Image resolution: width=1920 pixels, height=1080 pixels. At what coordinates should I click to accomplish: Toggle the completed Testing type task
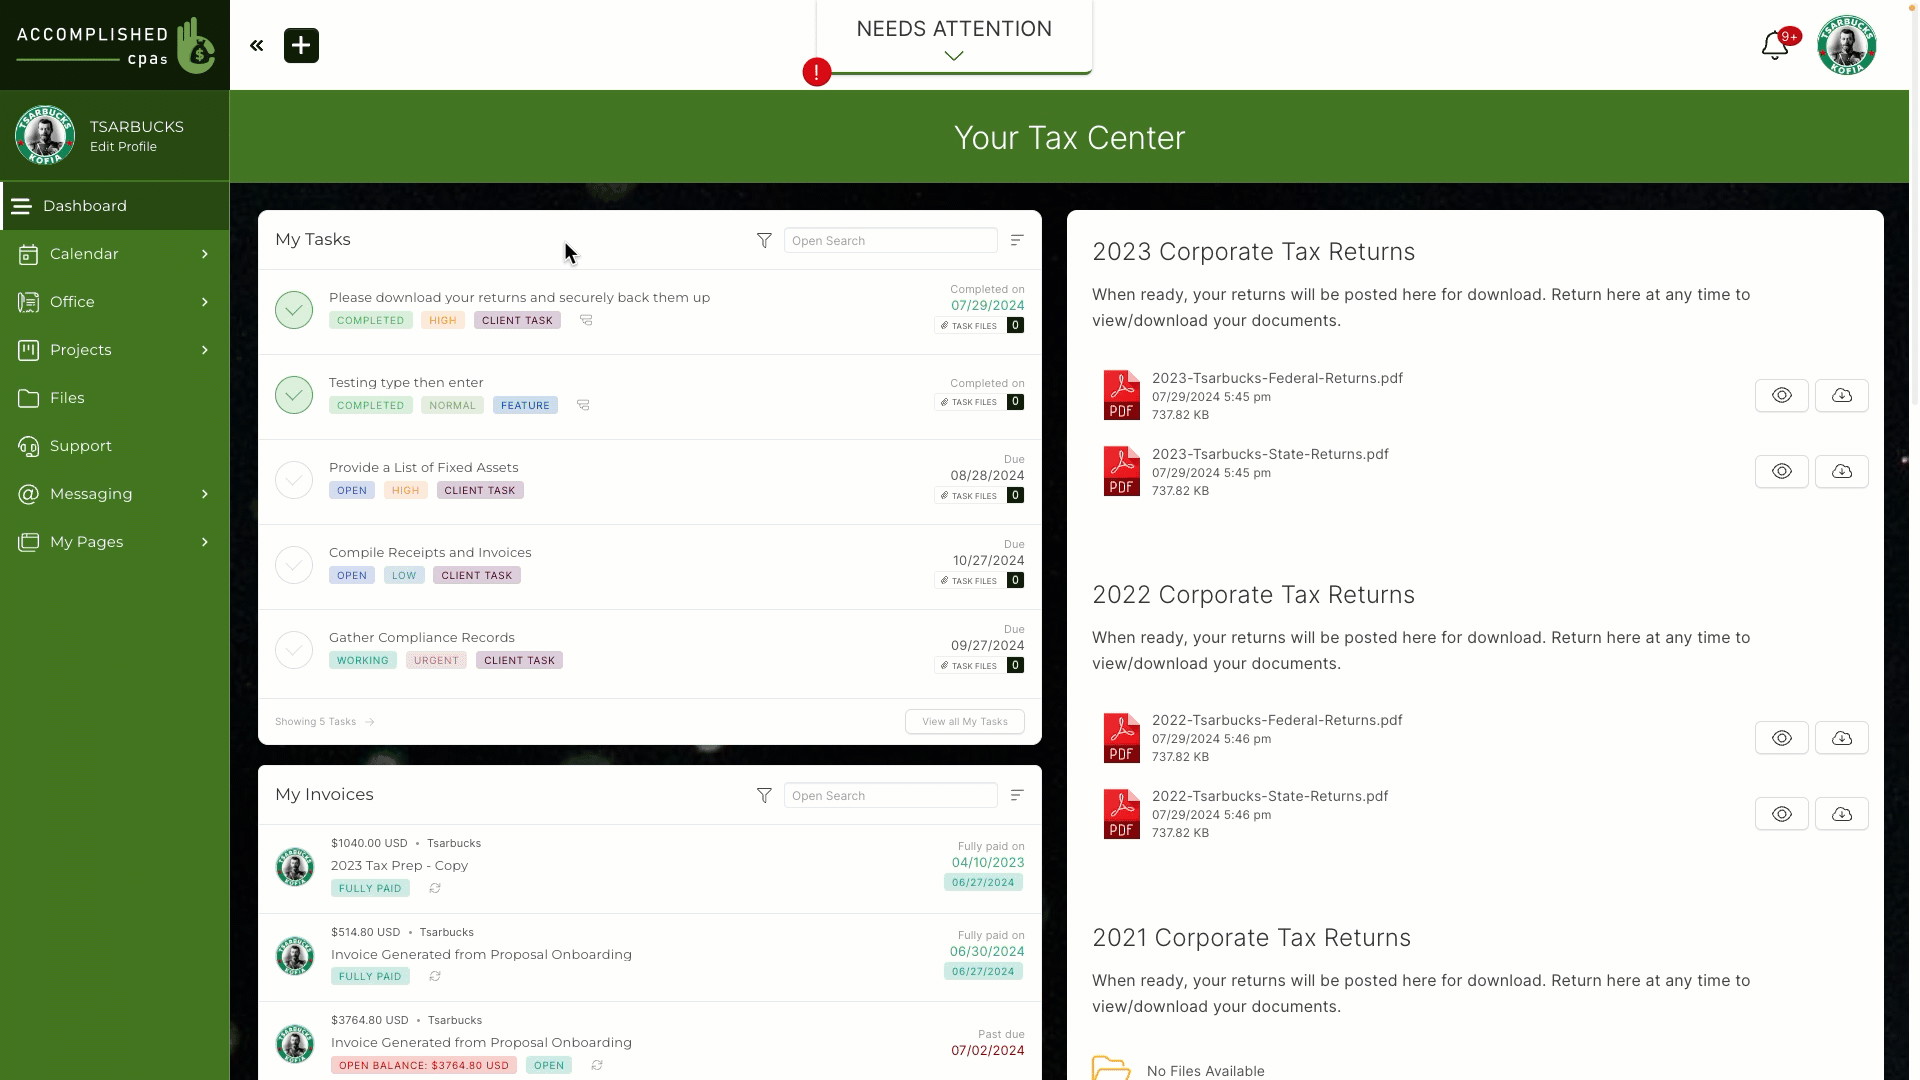coord(293,393)
